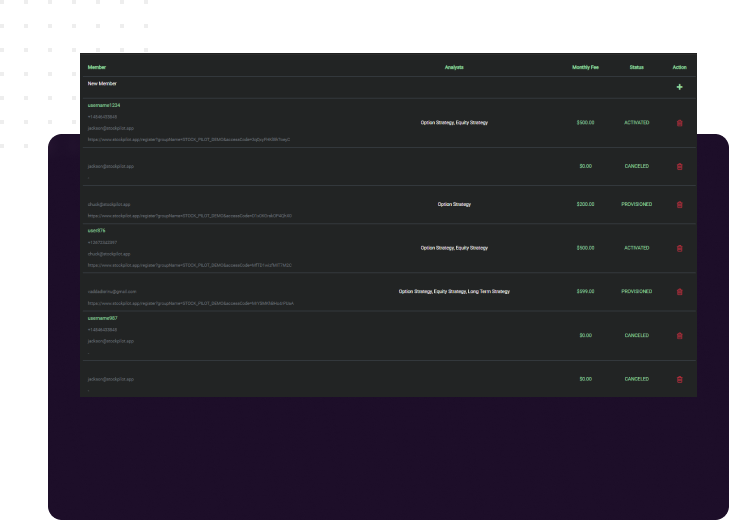The width and height of the screenshot is (729, 520).
Task: Delete the $999.00 provisioned member
Action: [680, 292]
